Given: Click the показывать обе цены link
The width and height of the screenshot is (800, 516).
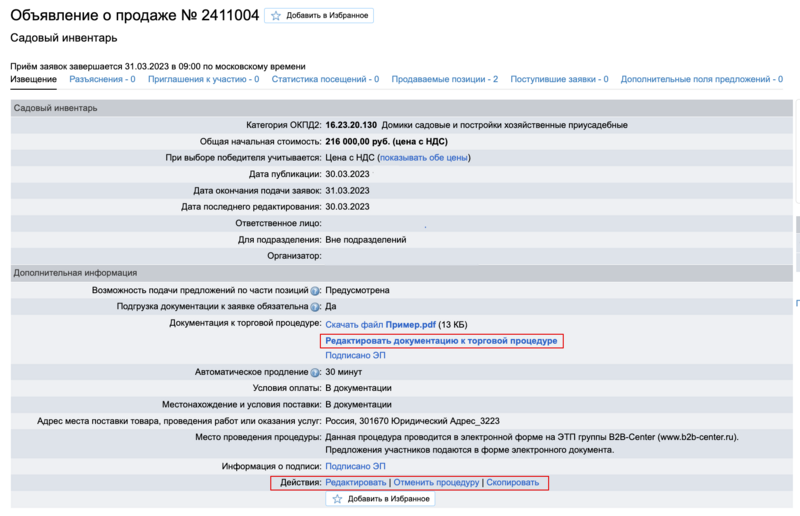Looking at the screenshot, I should [424, 157].
